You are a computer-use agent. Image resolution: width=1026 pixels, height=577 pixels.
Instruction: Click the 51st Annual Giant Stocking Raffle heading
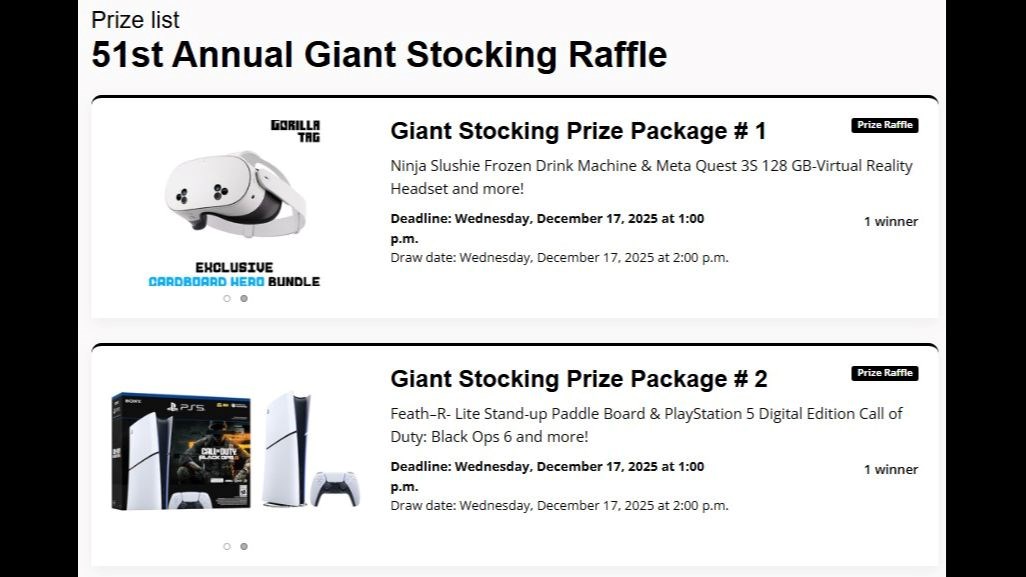point(379,54)
